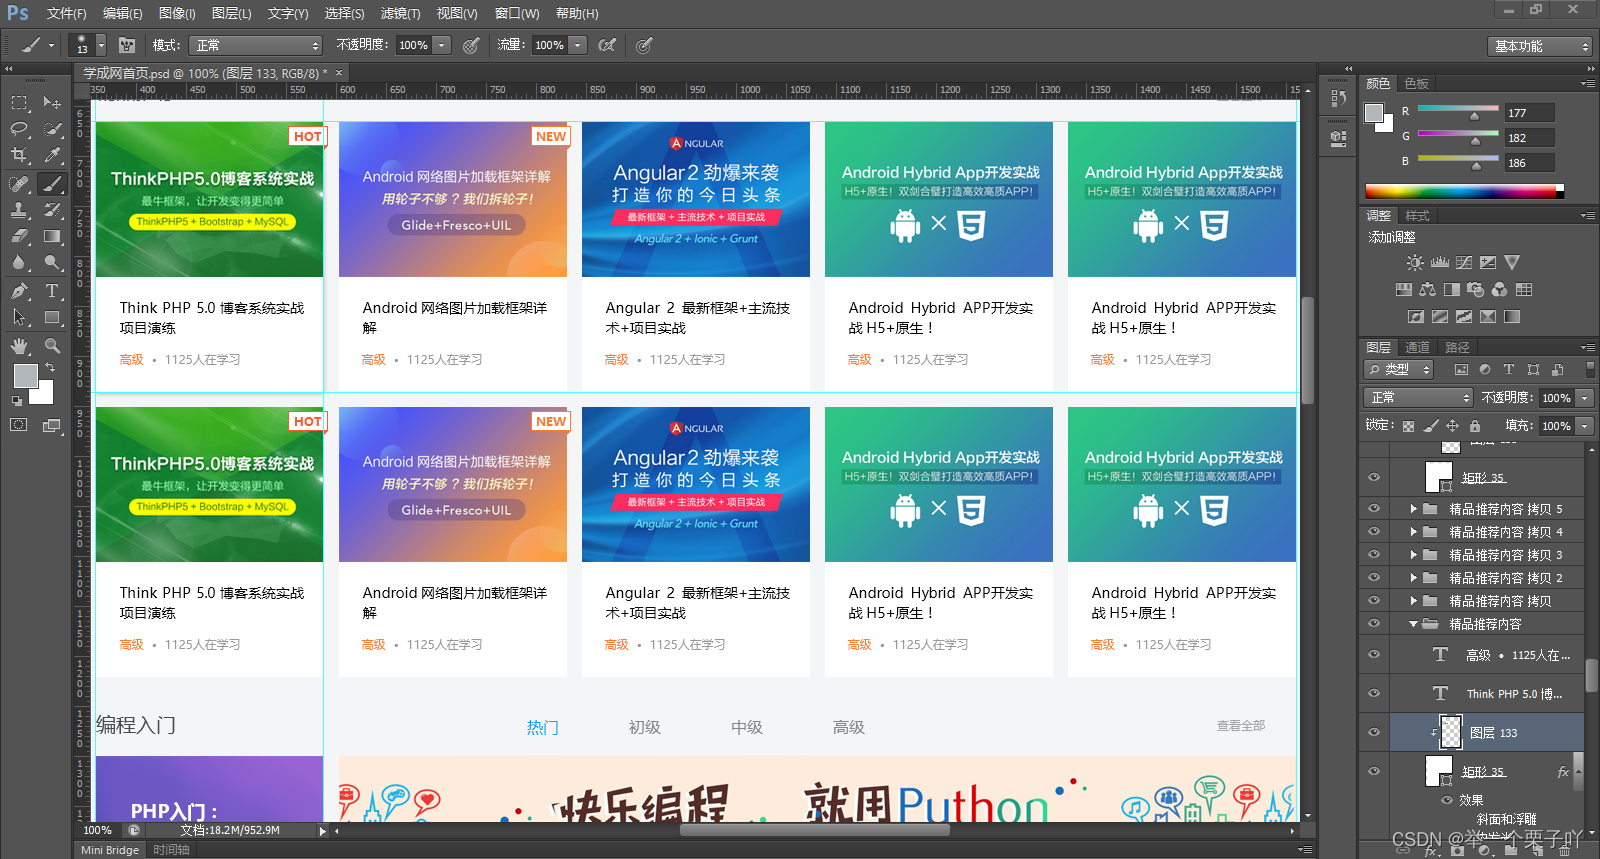The image size is (1600, 859).
Task: Select the Quick Selection tool
Action: click(x=52, y=129)
